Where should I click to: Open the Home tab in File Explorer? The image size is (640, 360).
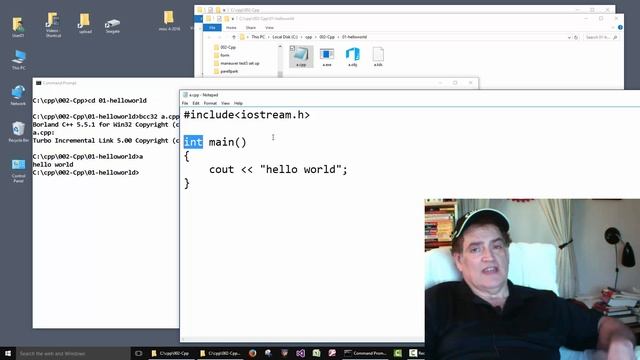(x=231, y=27)
